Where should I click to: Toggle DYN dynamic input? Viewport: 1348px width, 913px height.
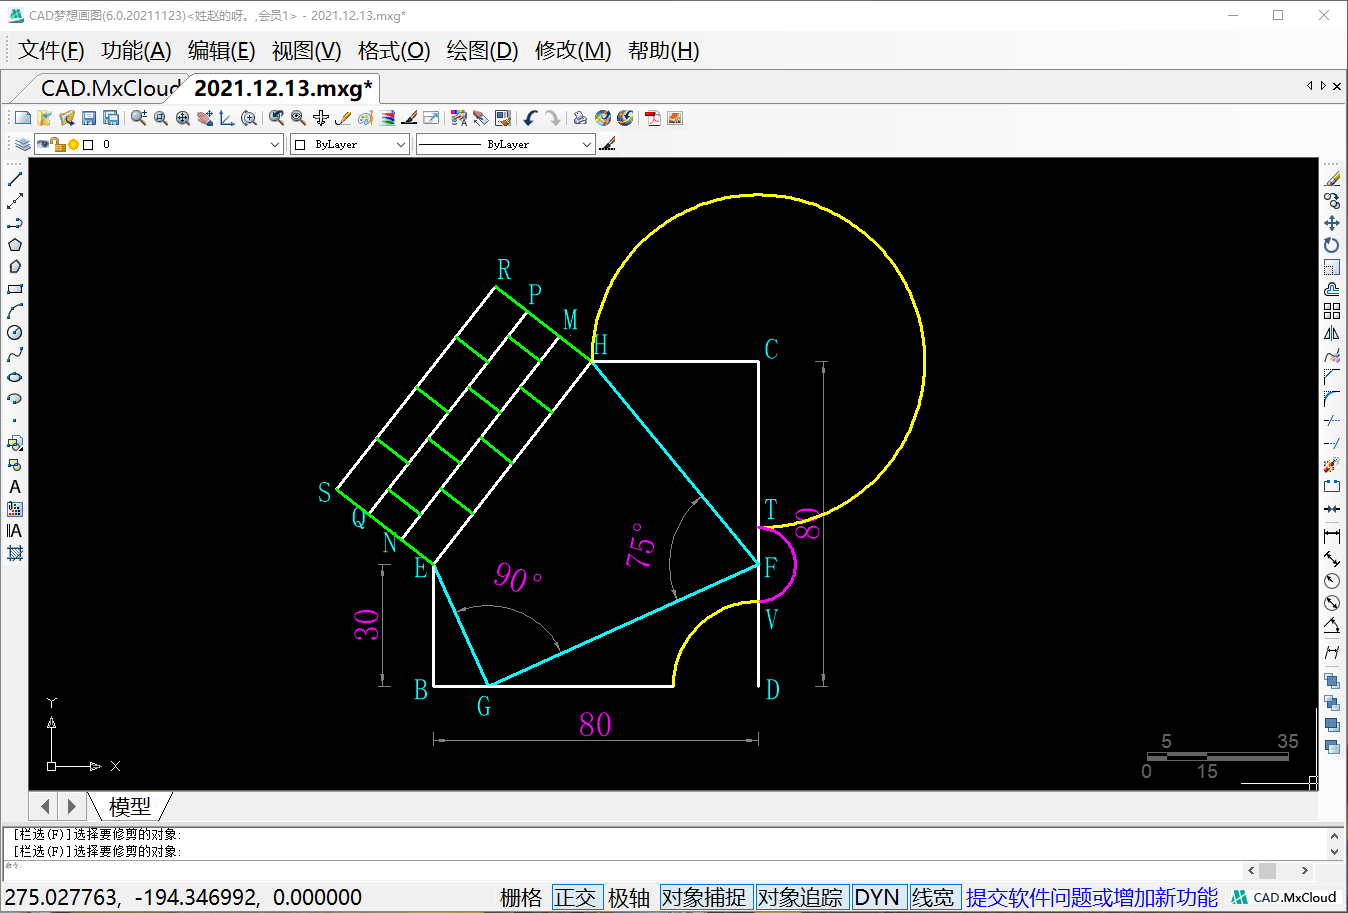point(877,897)
